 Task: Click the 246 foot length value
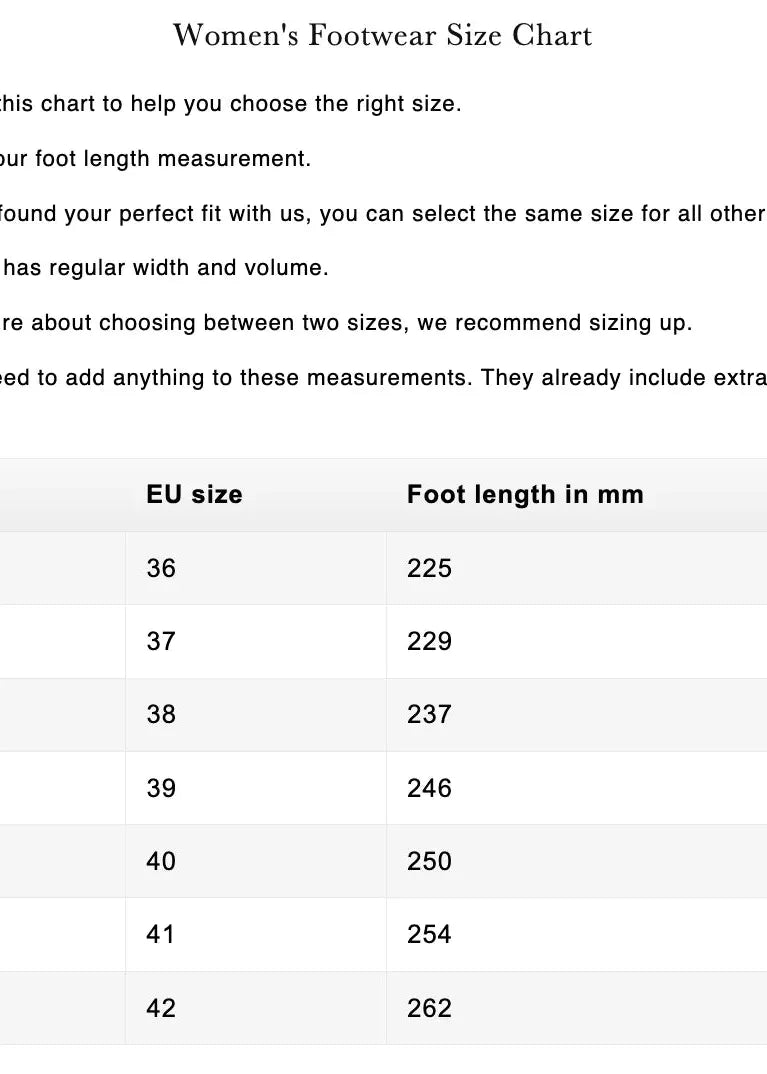[x=429, y=788]
